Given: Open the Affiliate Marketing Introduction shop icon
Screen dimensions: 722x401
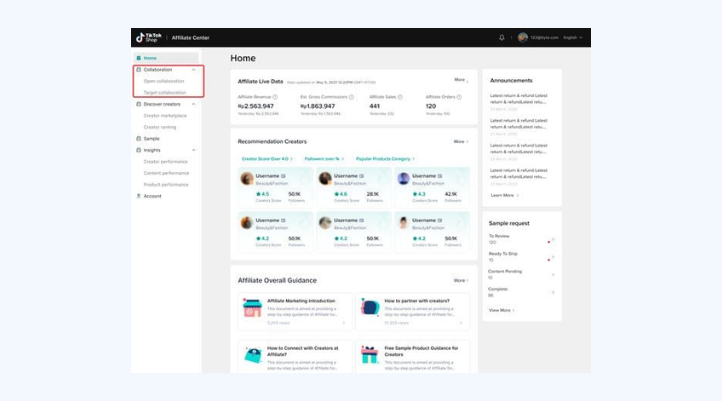Looking at the screenshot, I should pos(251,308).
